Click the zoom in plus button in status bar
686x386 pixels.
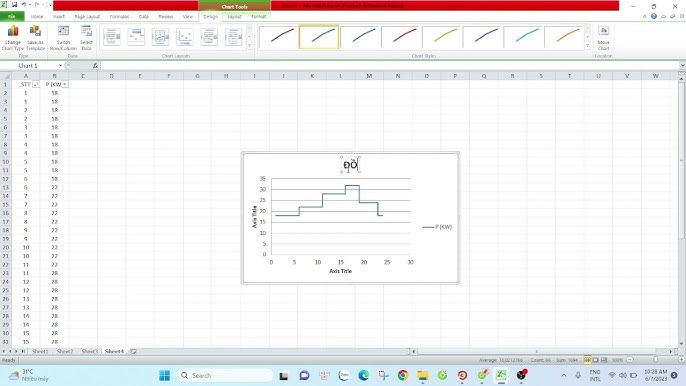click(682, 360)
